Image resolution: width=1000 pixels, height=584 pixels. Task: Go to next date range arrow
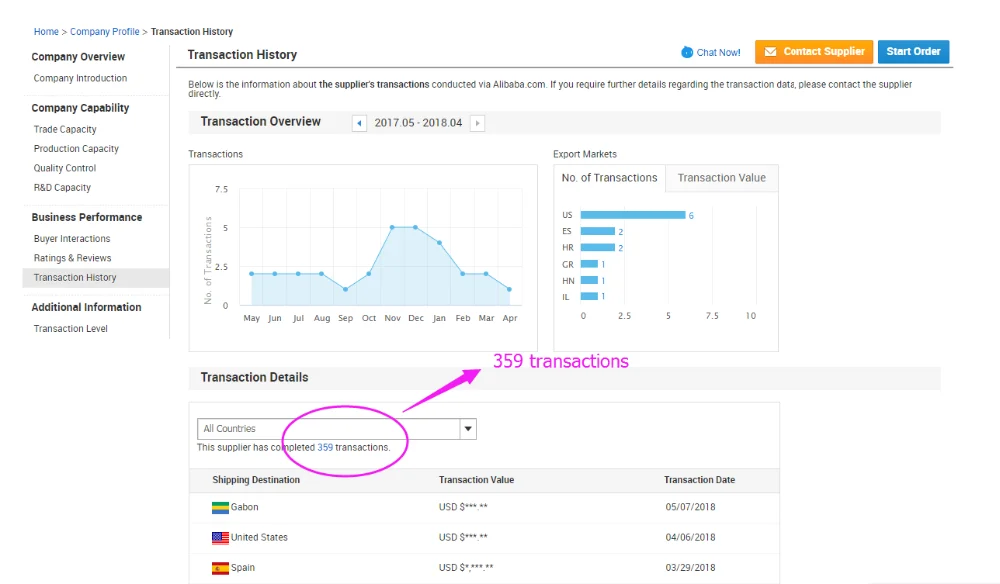477,123
